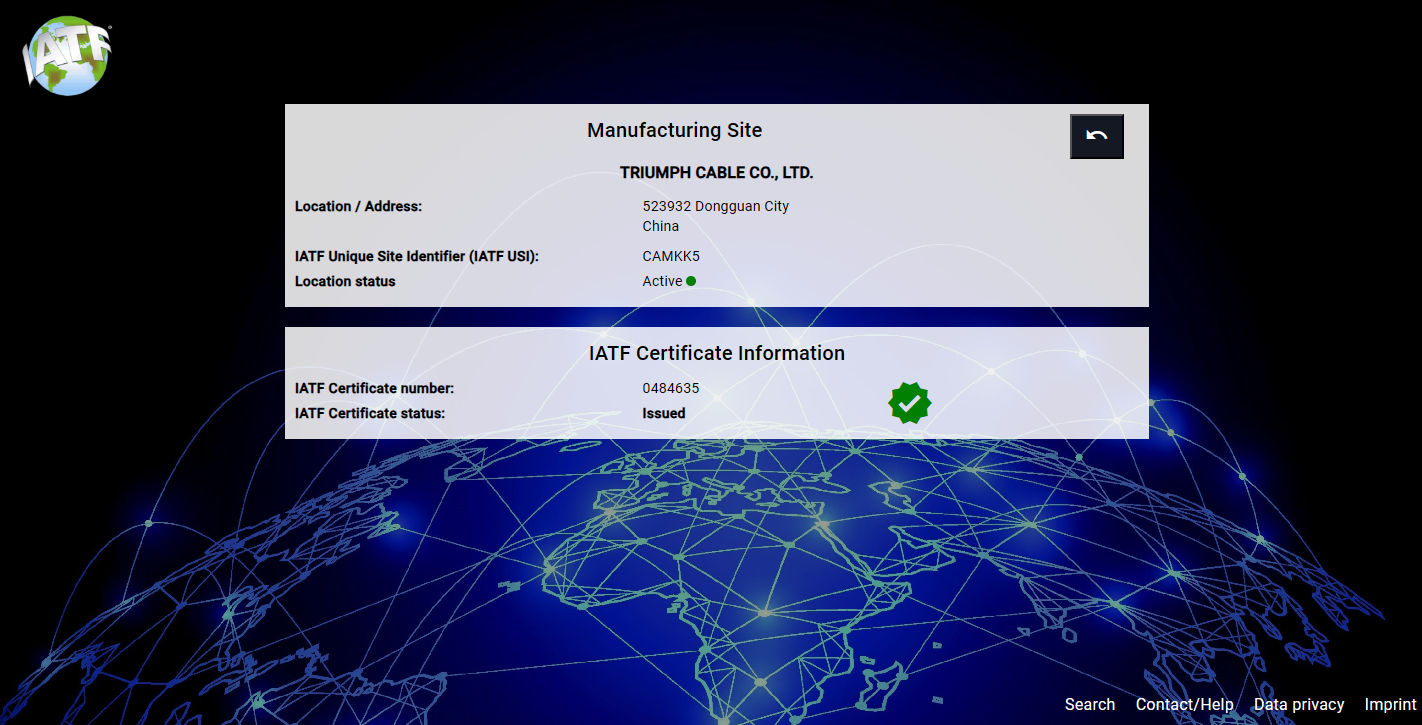
Task: Click the Active location status text
Action: (662, 281)
